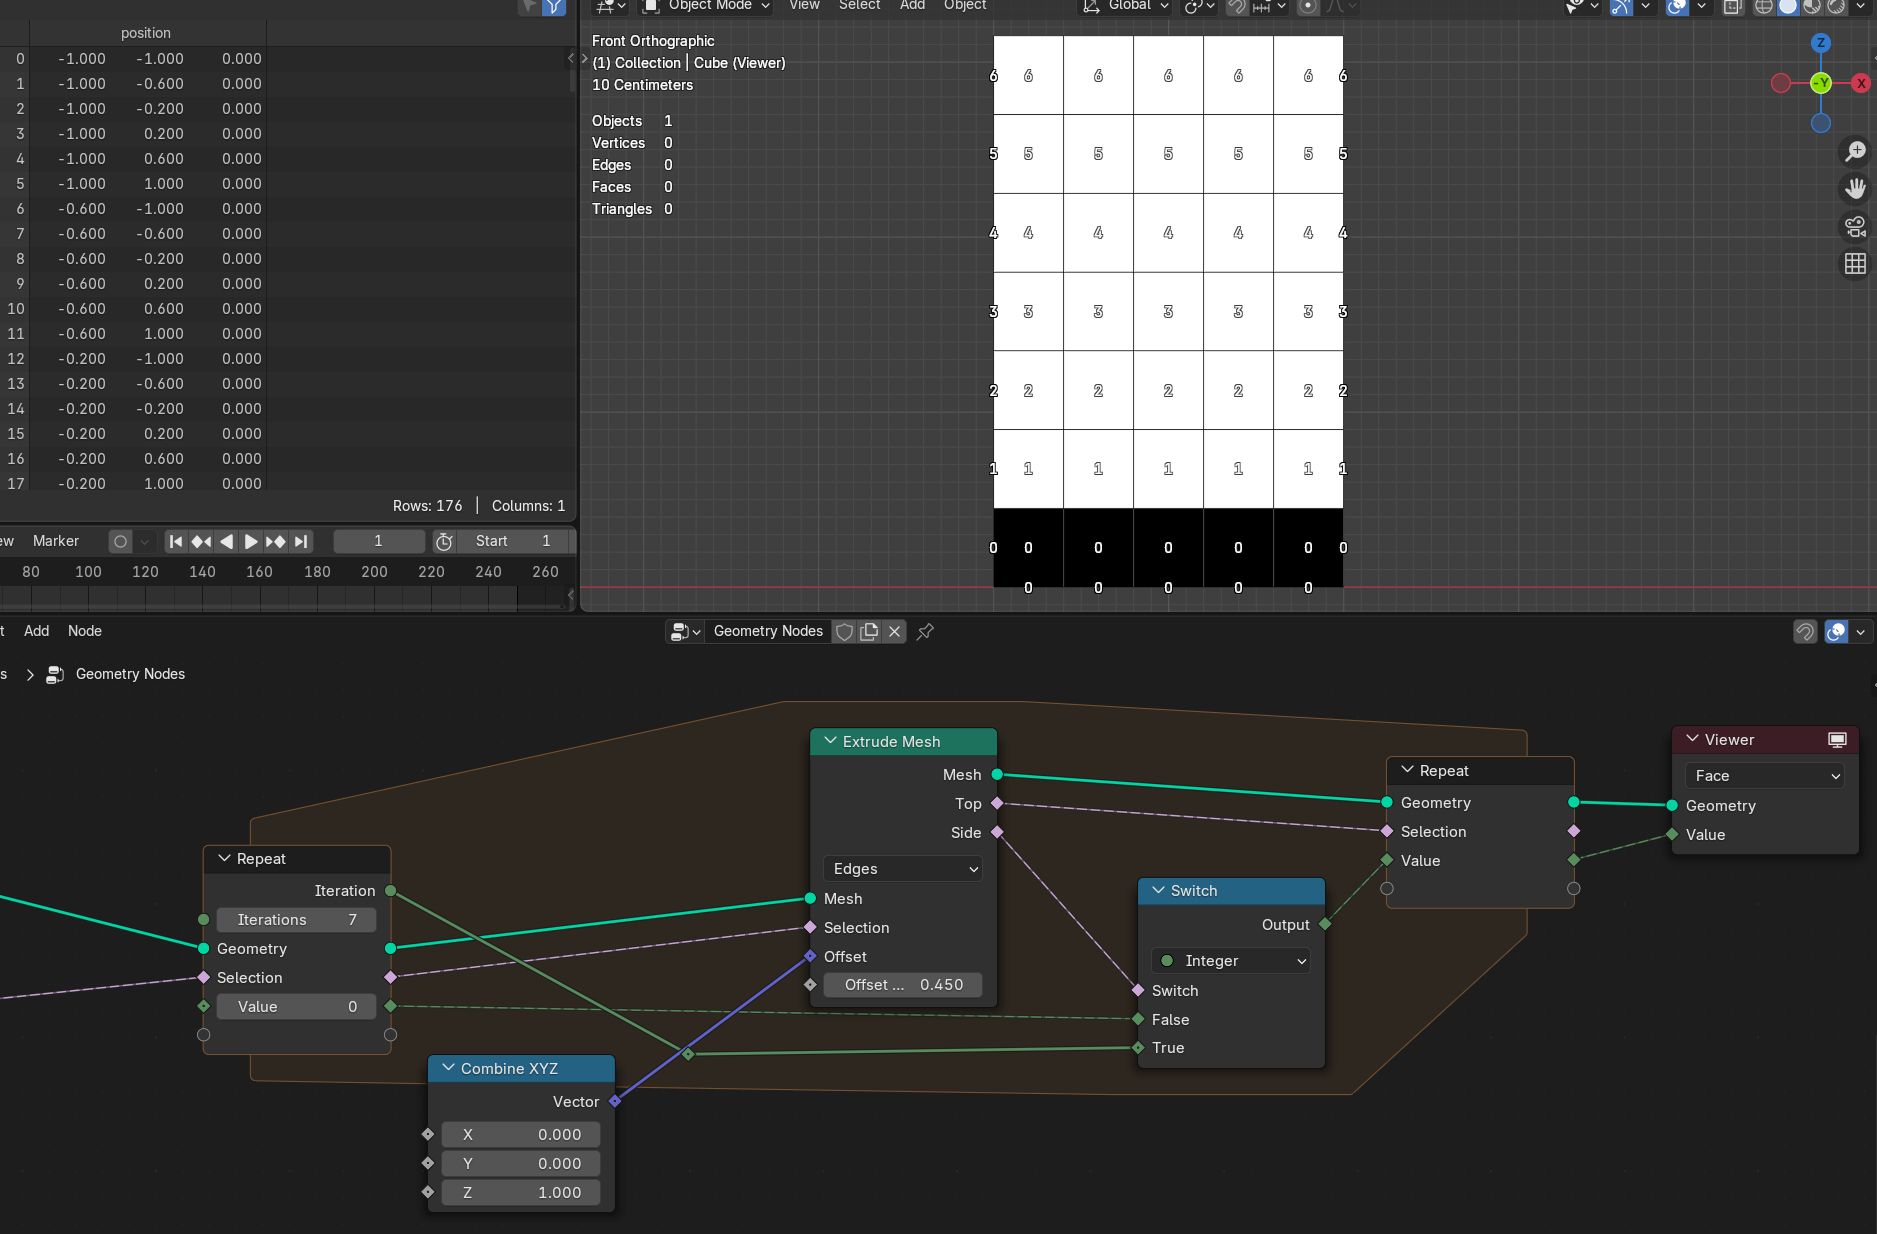Click the pan hand icon in viewport
Image resolution: width=1877 pixels, height=1234 pixels.
point(1855,188)
